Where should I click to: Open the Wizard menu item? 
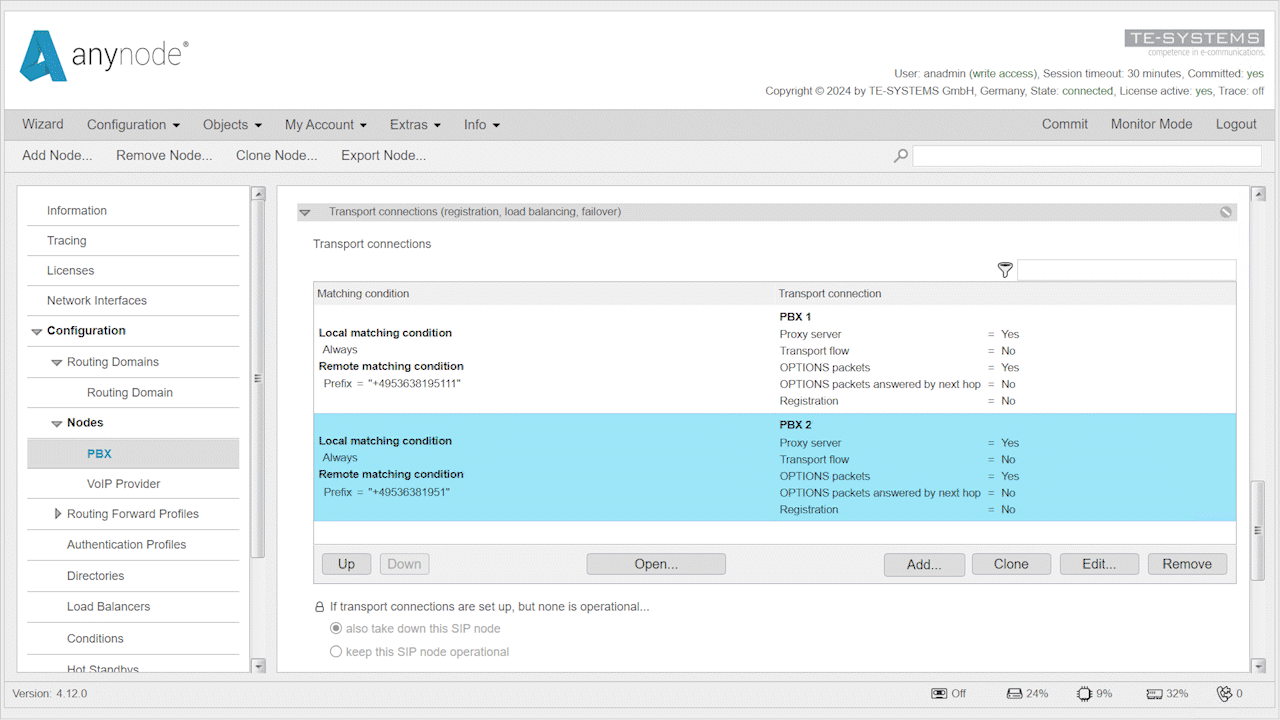tap(43, 124)
